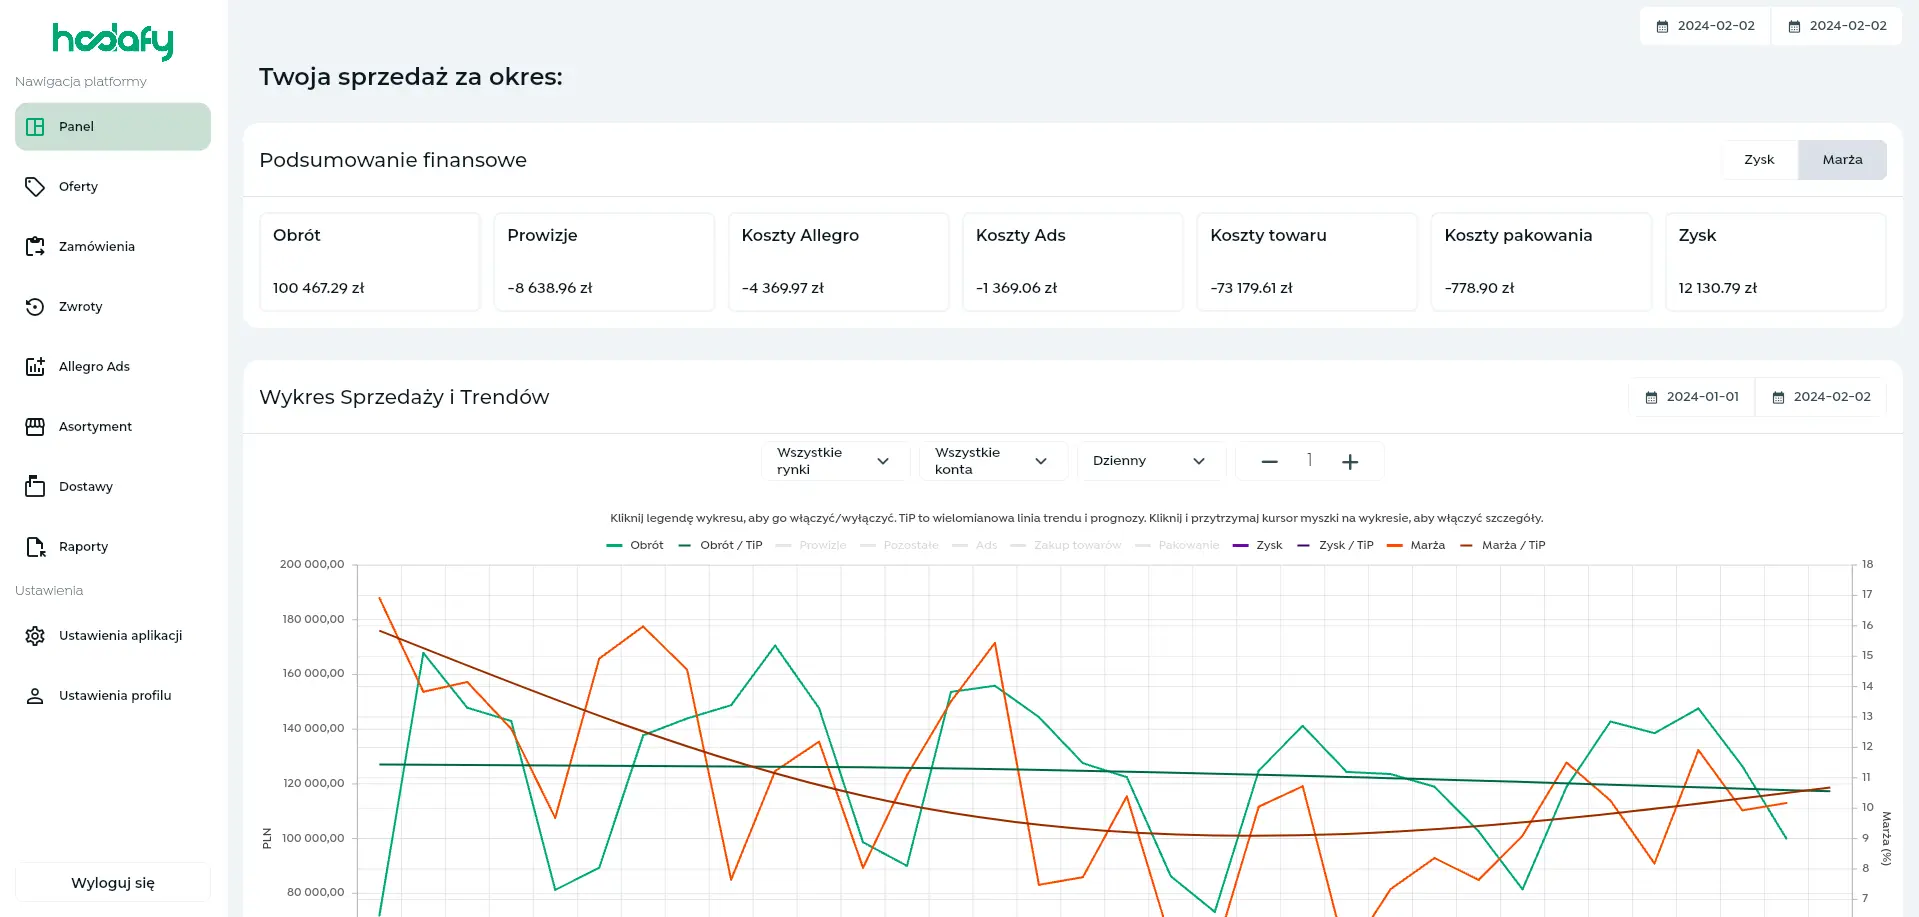The image size is (1919, 917).
Task: Open top end date picker 2024-02-02
Action: (x=1837, y=26)
